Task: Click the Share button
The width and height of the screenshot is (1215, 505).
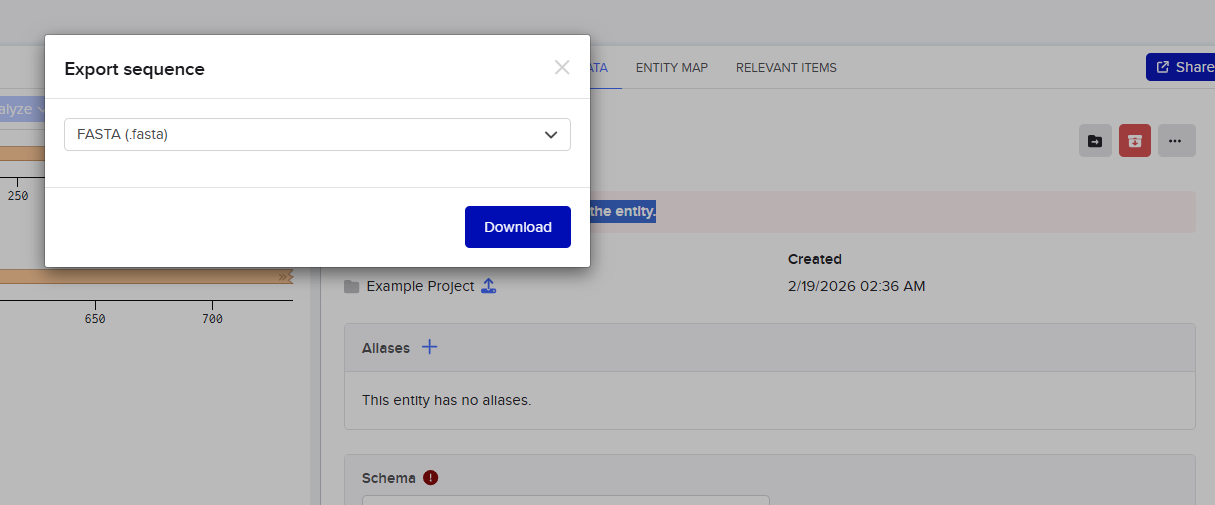Action: tap(1183, 67)
